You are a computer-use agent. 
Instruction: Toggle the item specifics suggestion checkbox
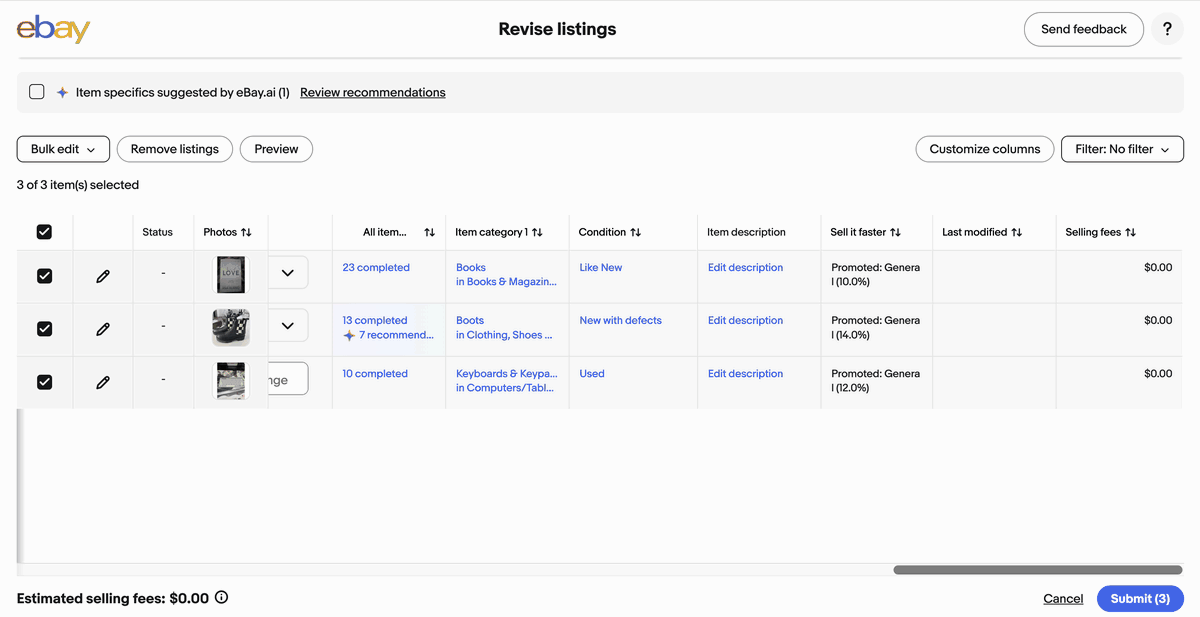(37, 92)
